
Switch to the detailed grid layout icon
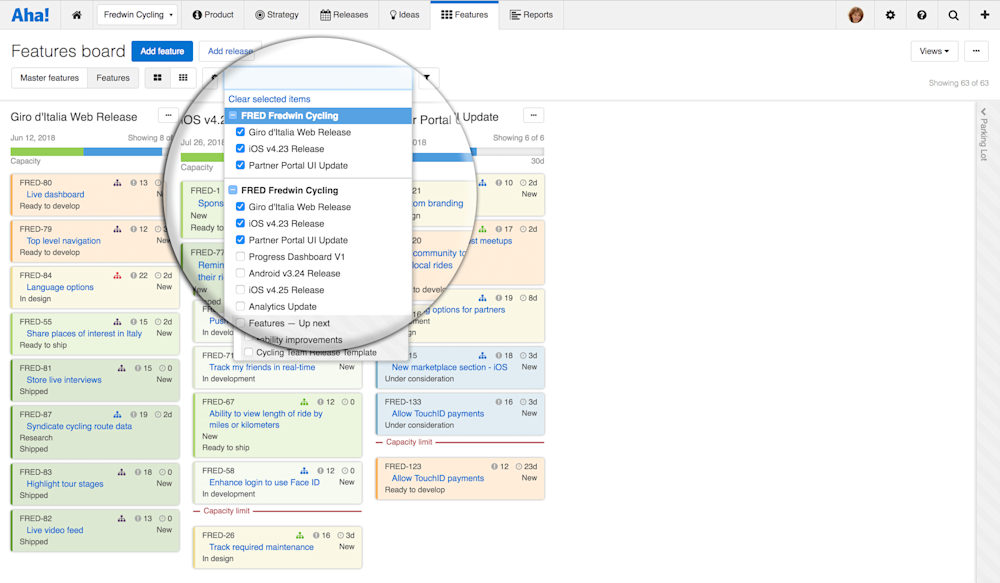183,77
